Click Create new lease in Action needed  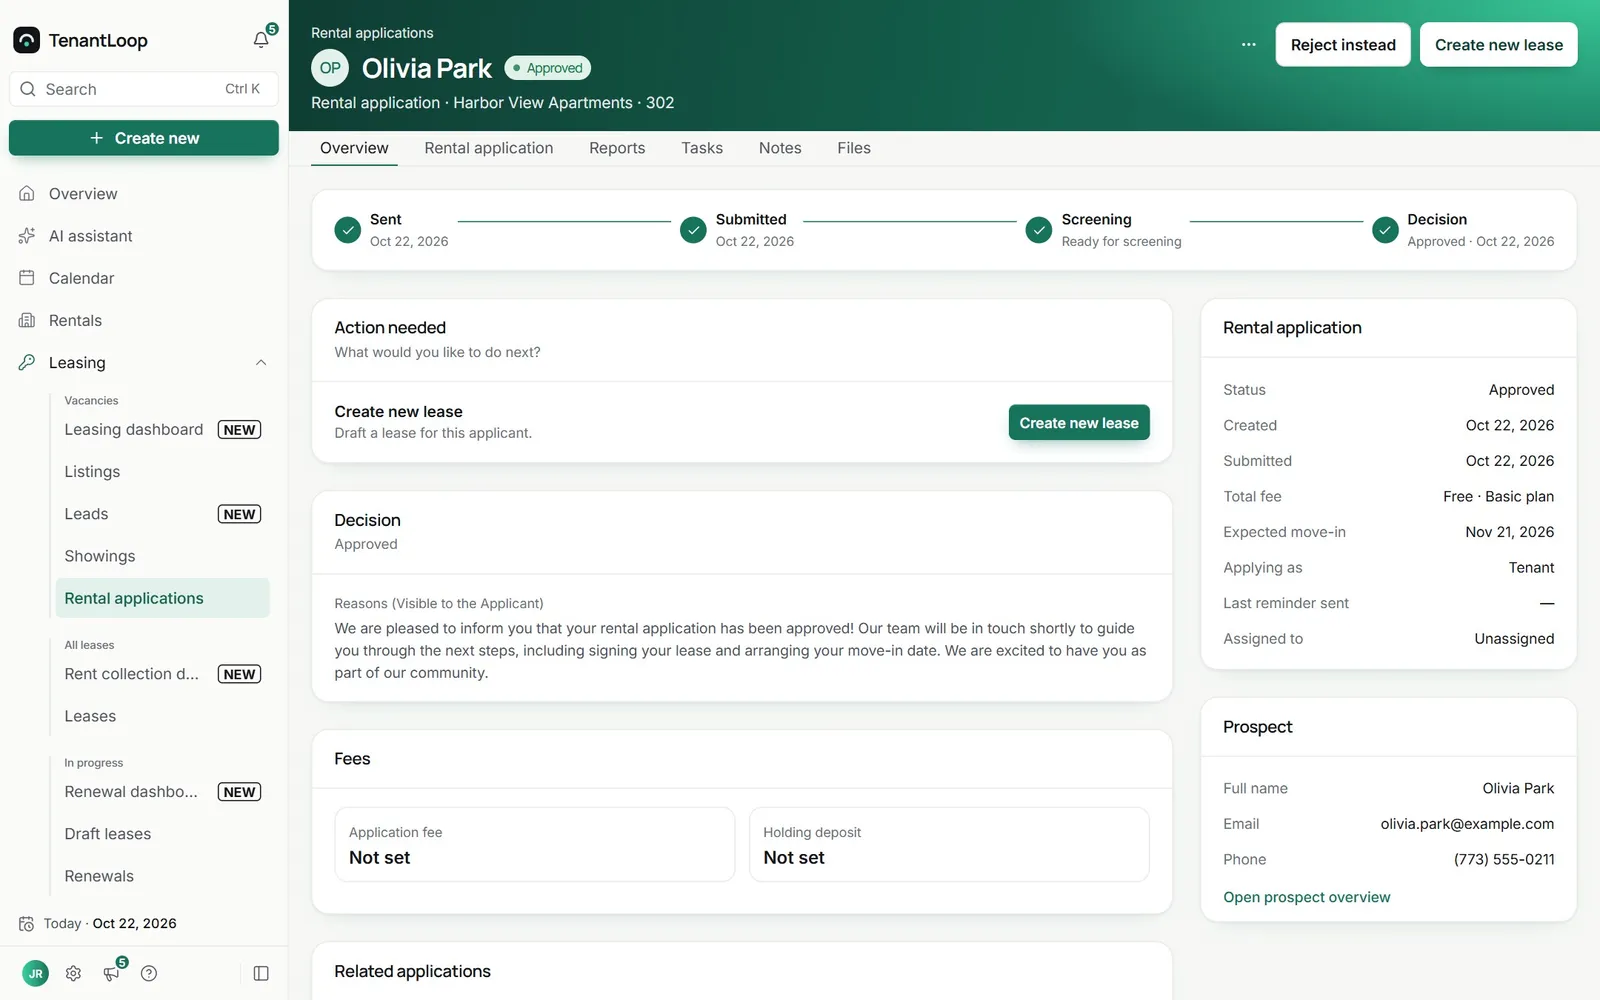1079,423
